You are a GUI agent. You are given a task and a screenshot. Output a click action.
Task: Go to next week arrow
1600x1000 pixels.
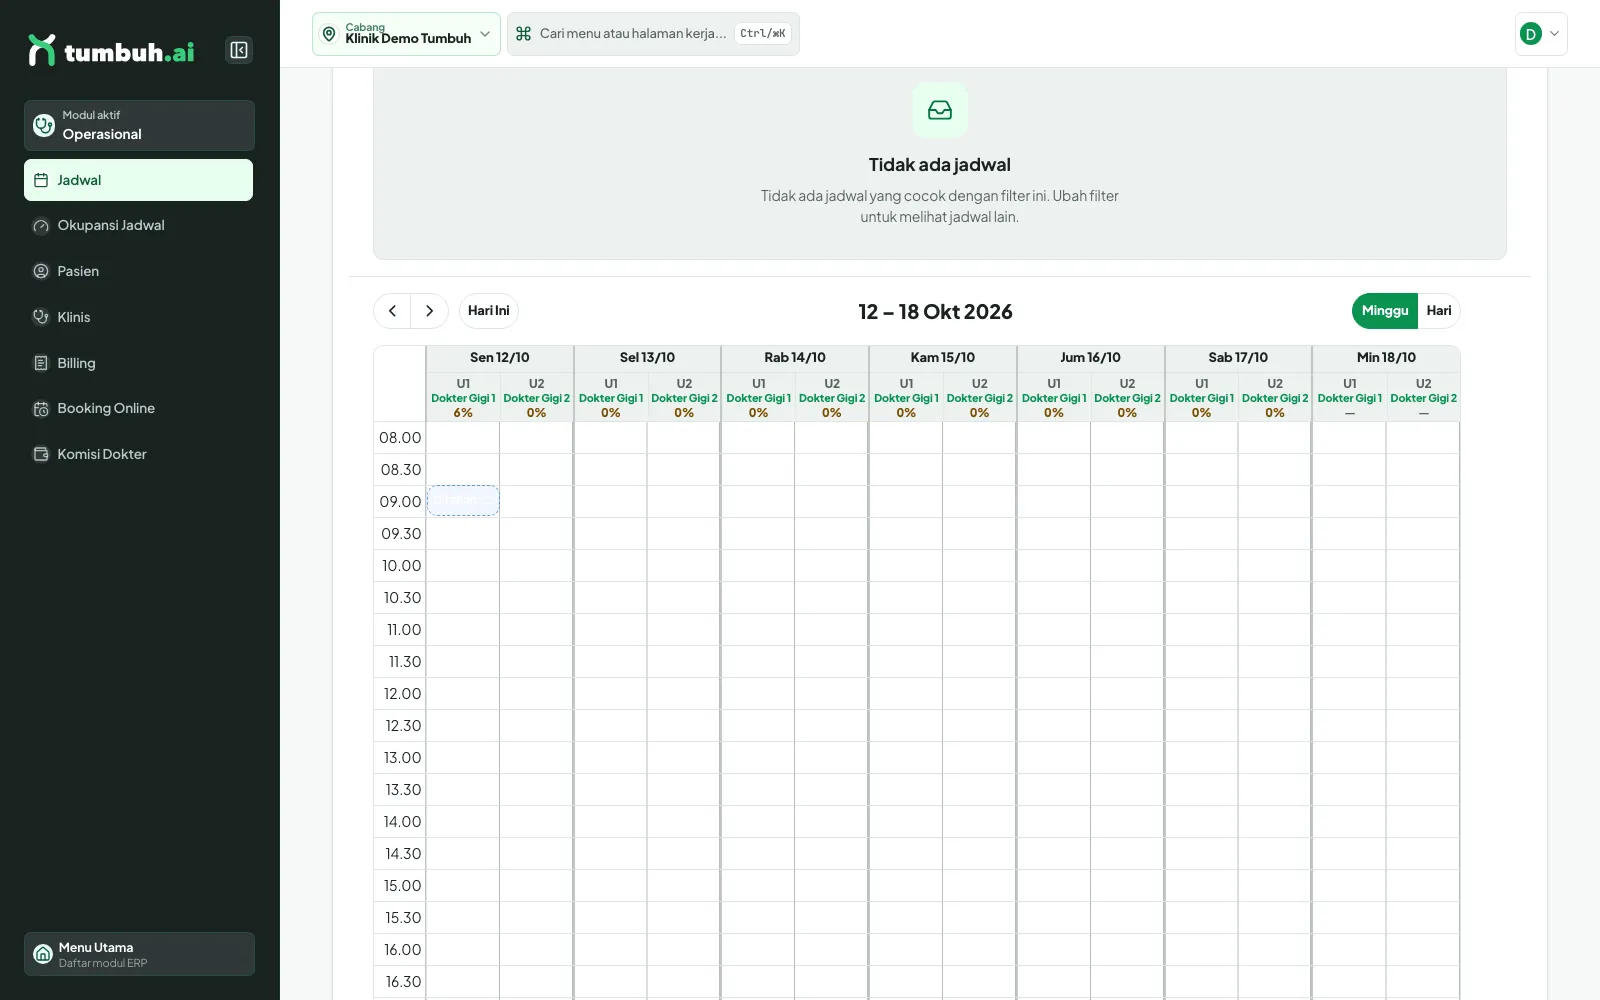pos(429,311)
